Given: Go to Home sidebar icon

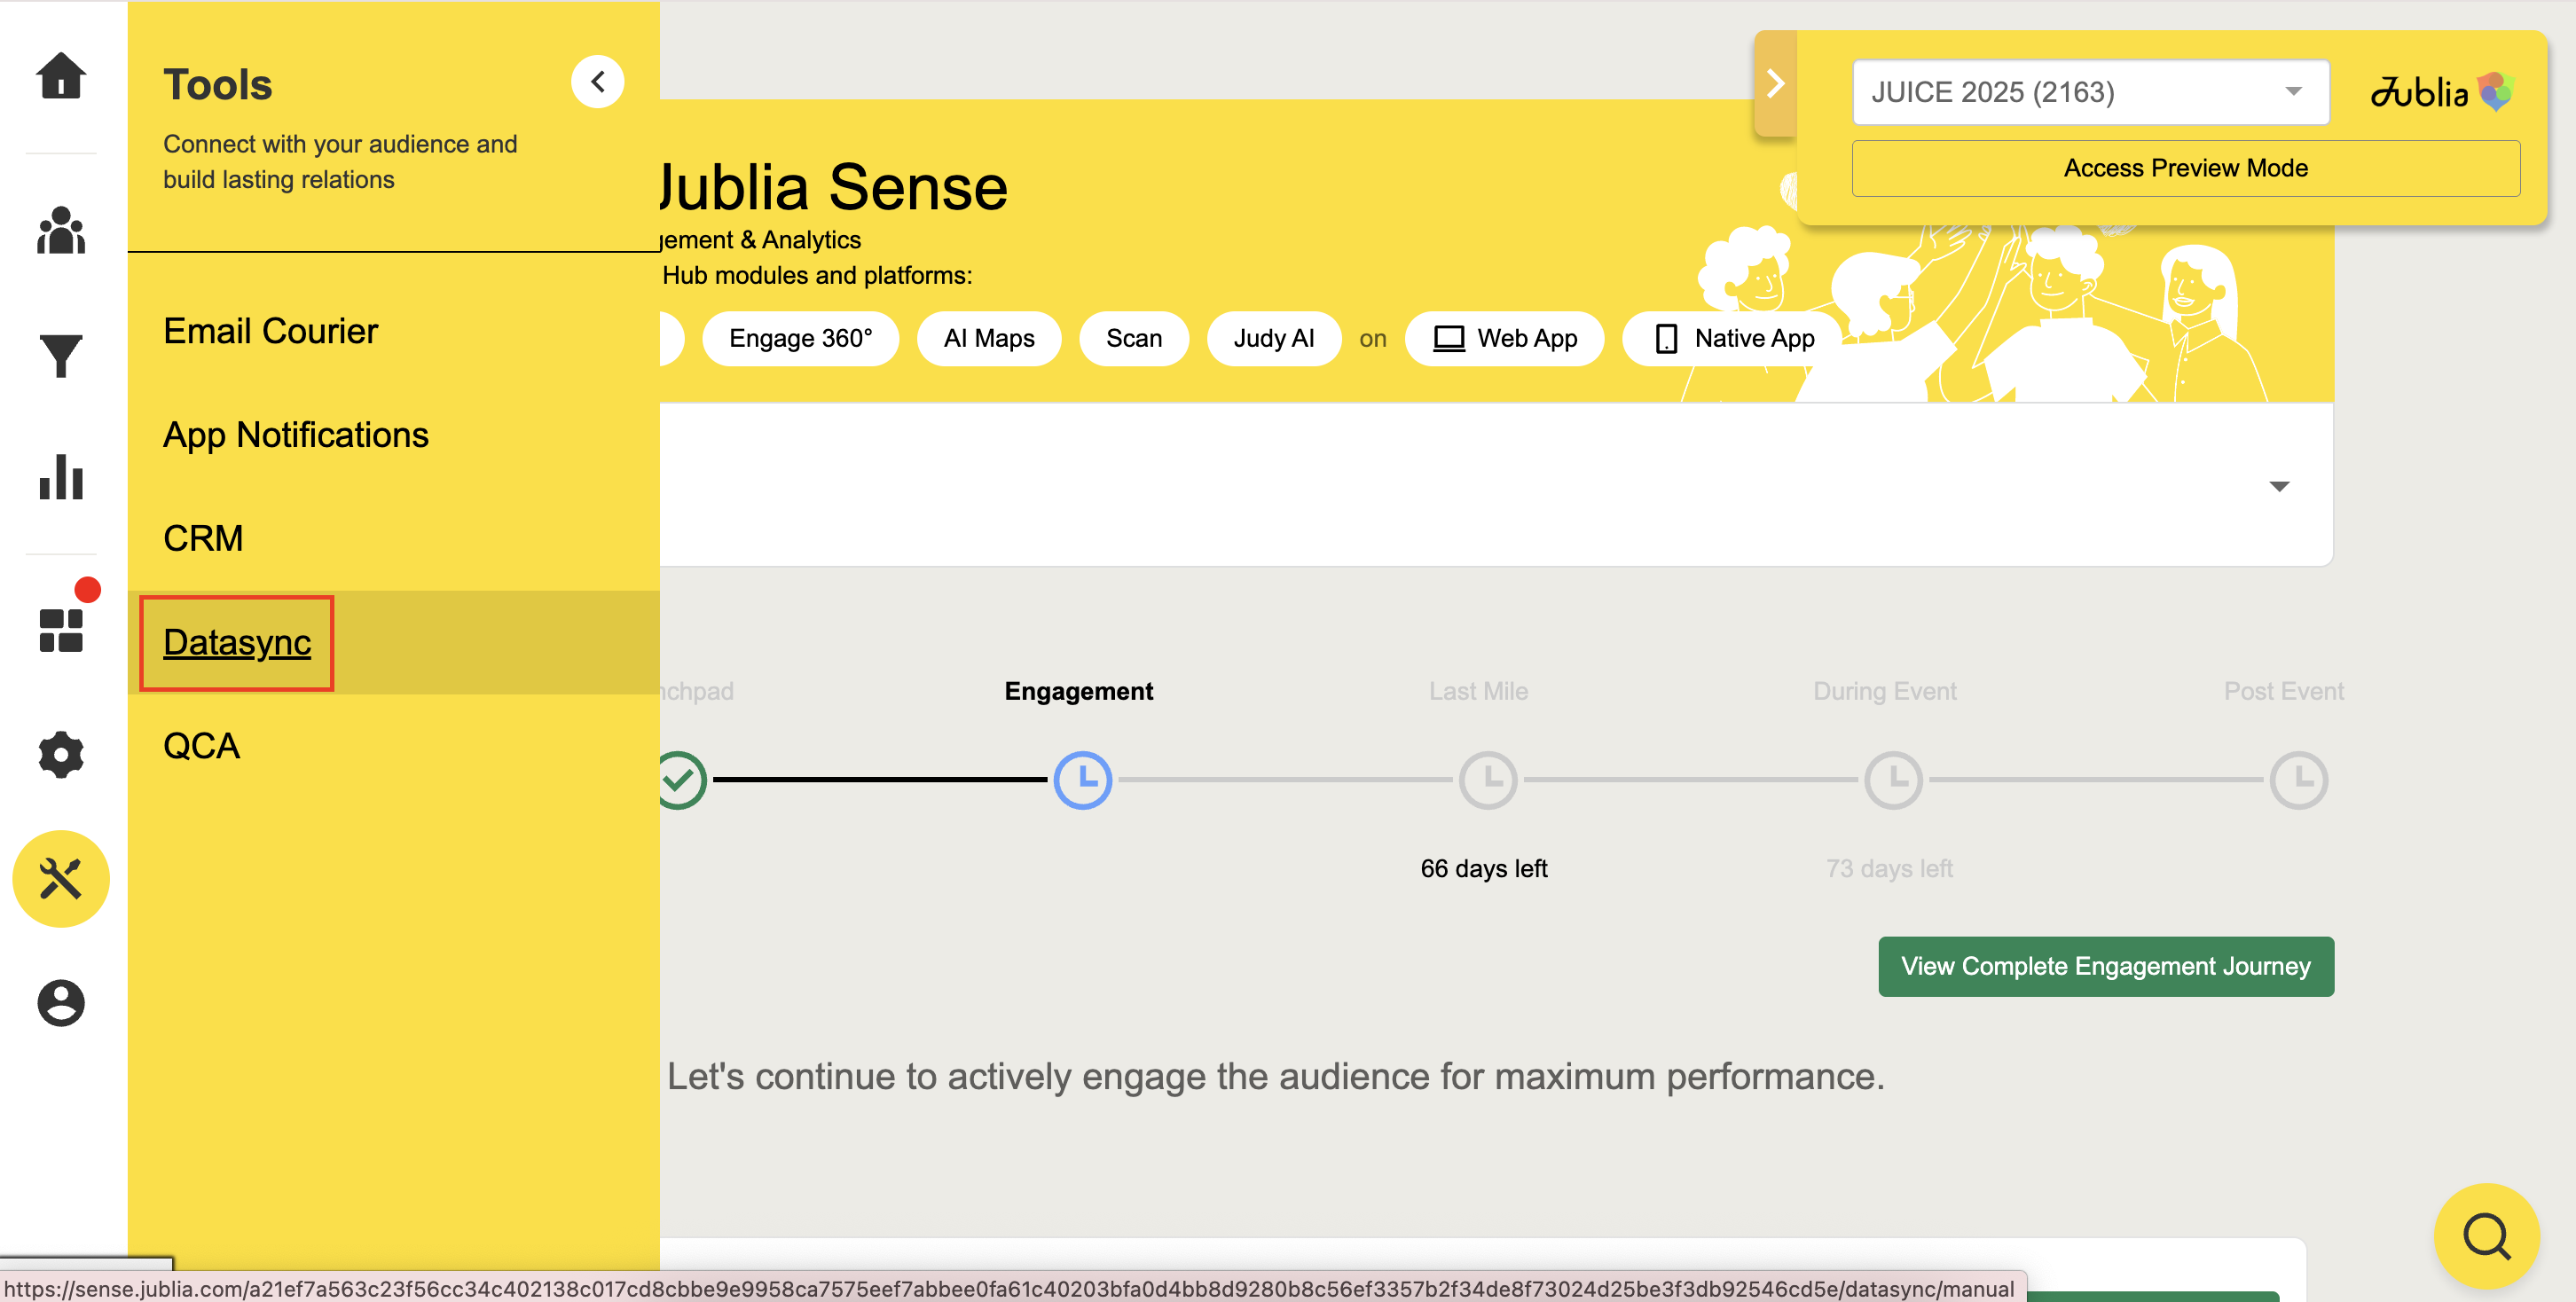Looking at the screenshot, I should point(61,76).
